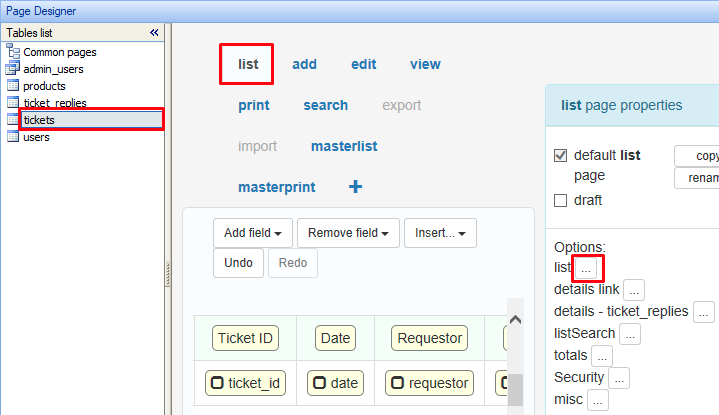The width and height of the screenshot is (719, 415).
Task: Click the plus icon to add page
Action: (x=355, y=187)
